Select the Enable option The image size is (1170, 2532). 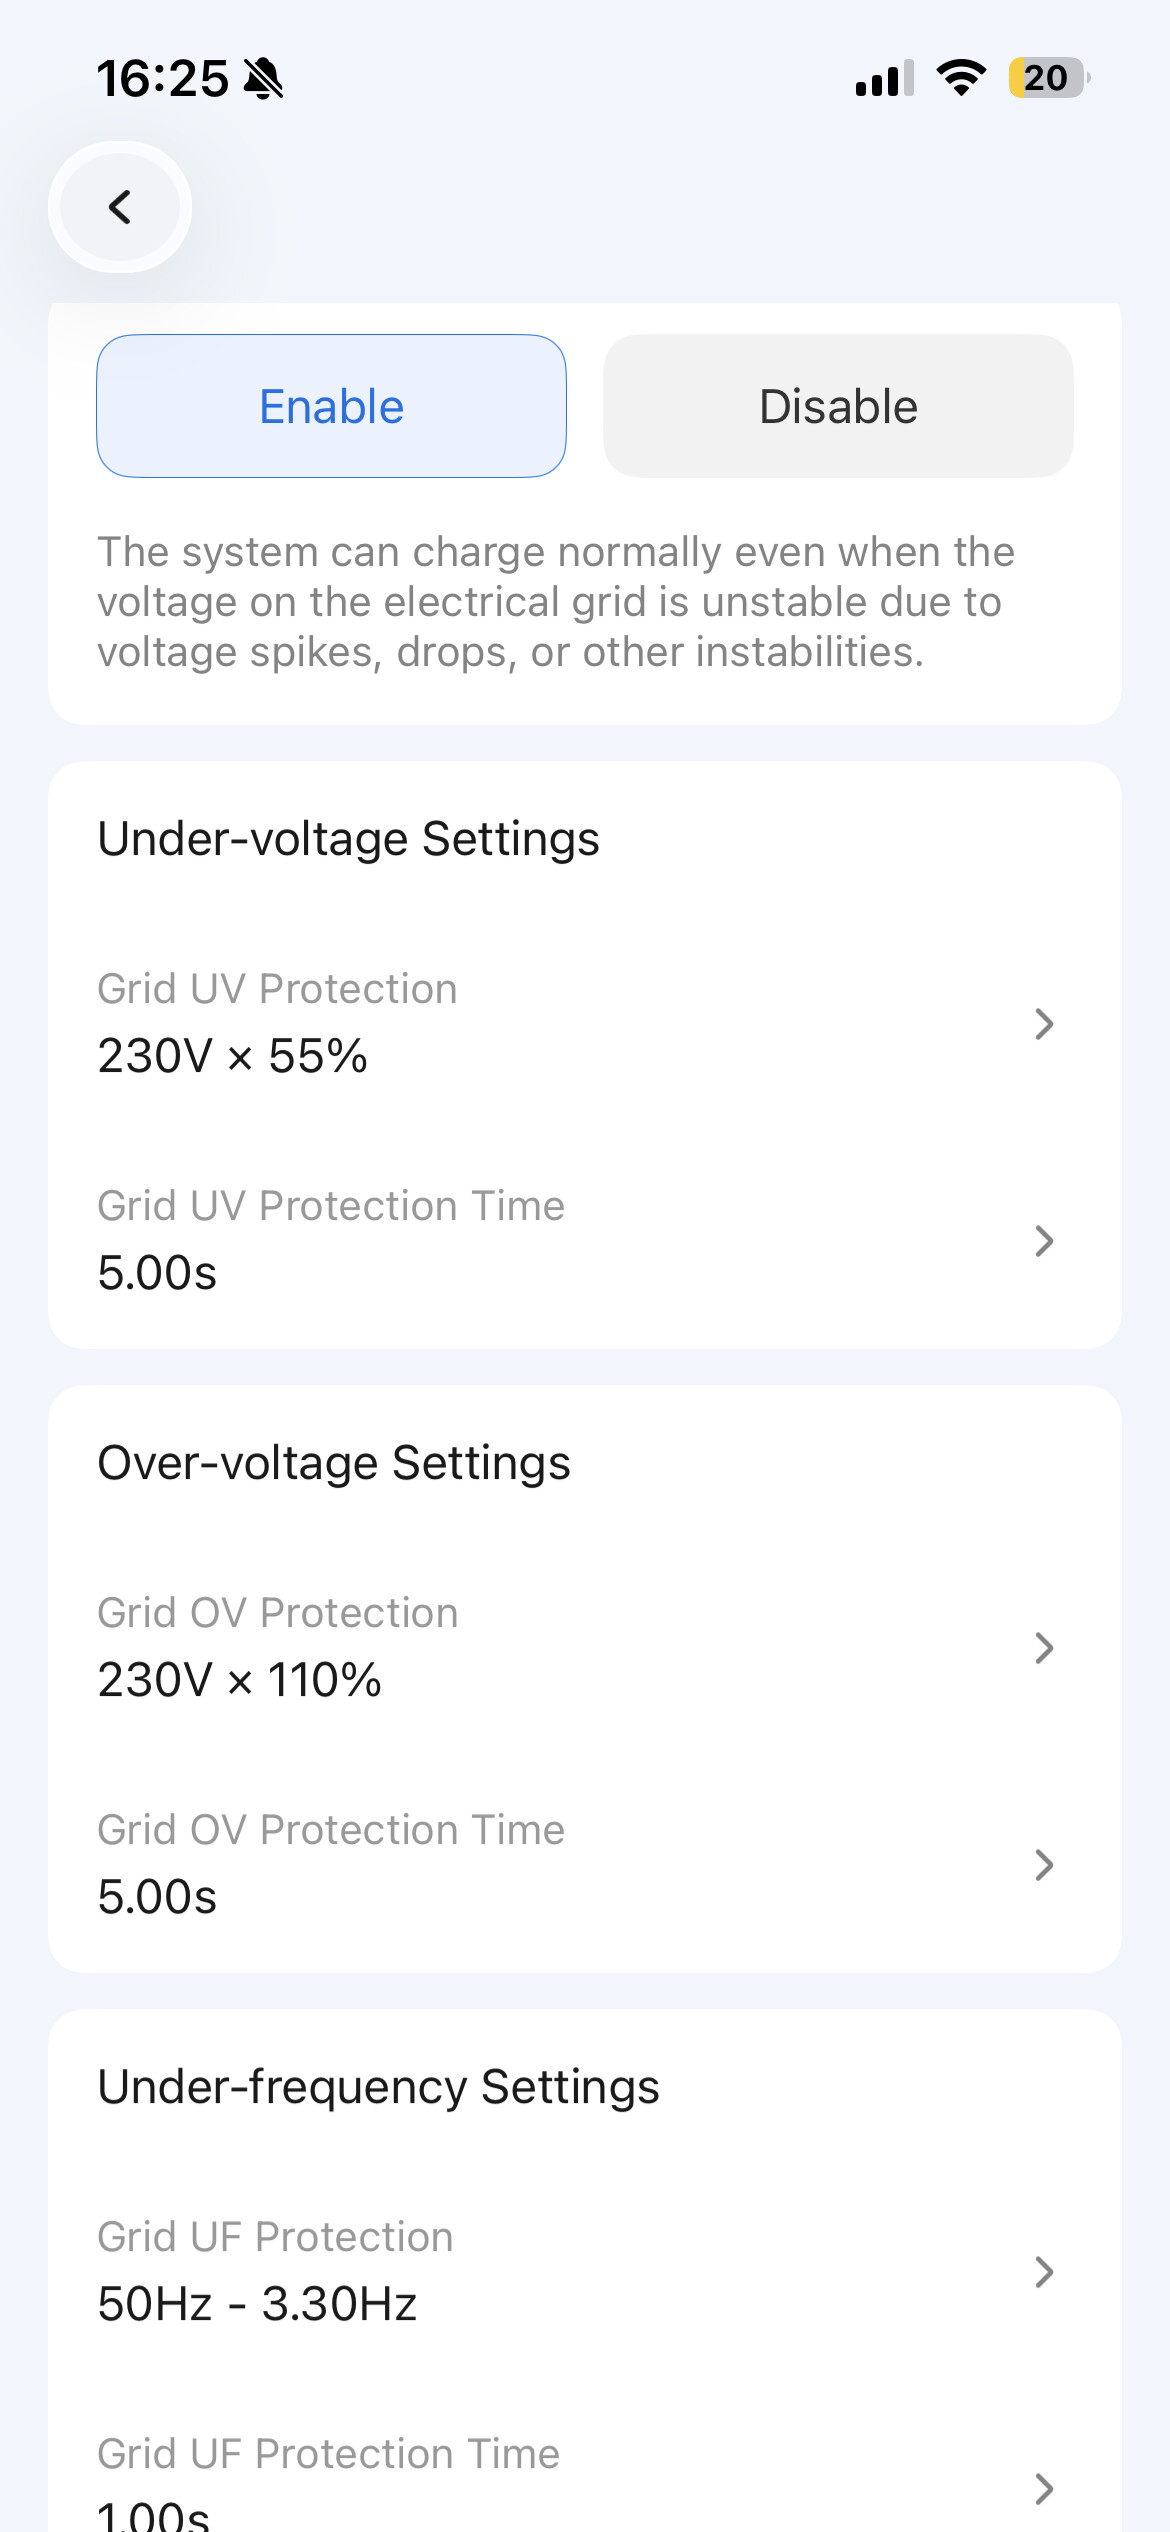[331, 406]
